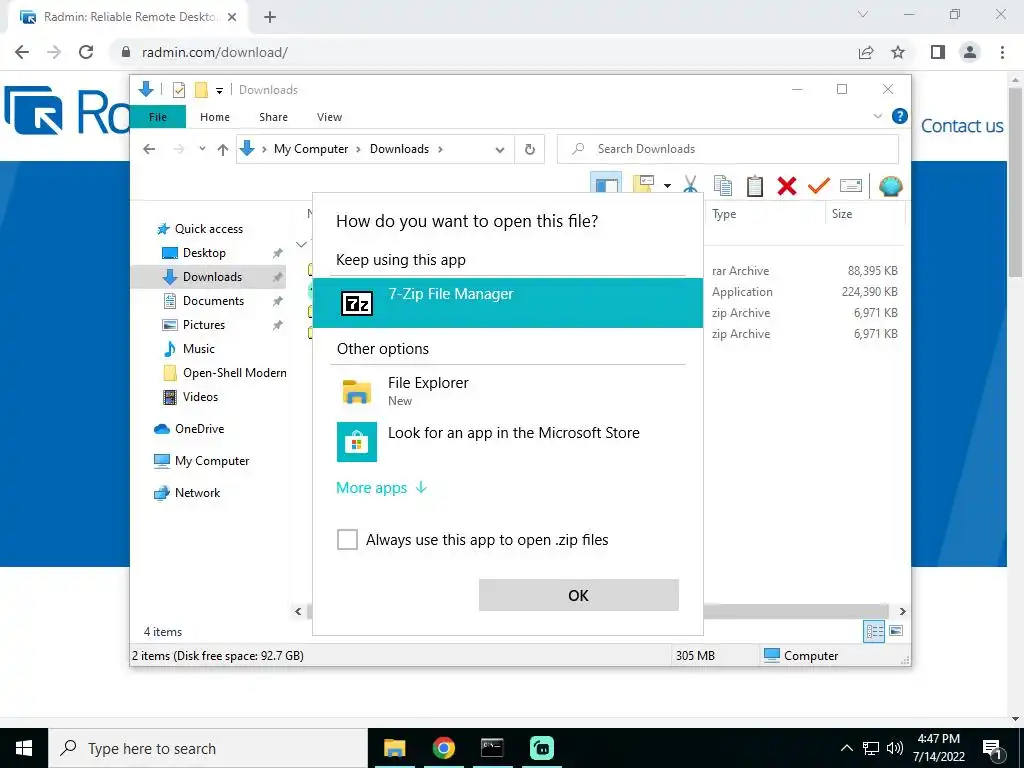Click the Folder Options toolbar icon
The height and width of the screenshot is (768, 1024).
(643, 184)
